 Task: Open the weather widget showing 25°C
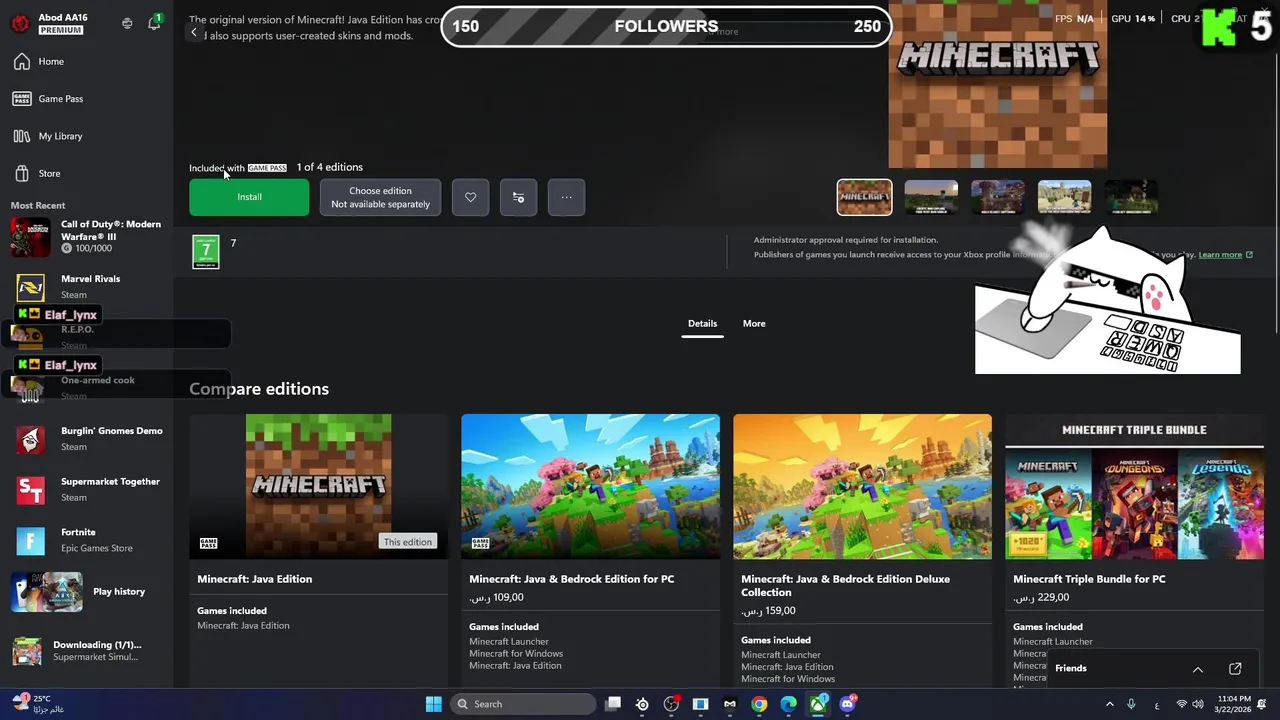point(36,704)
